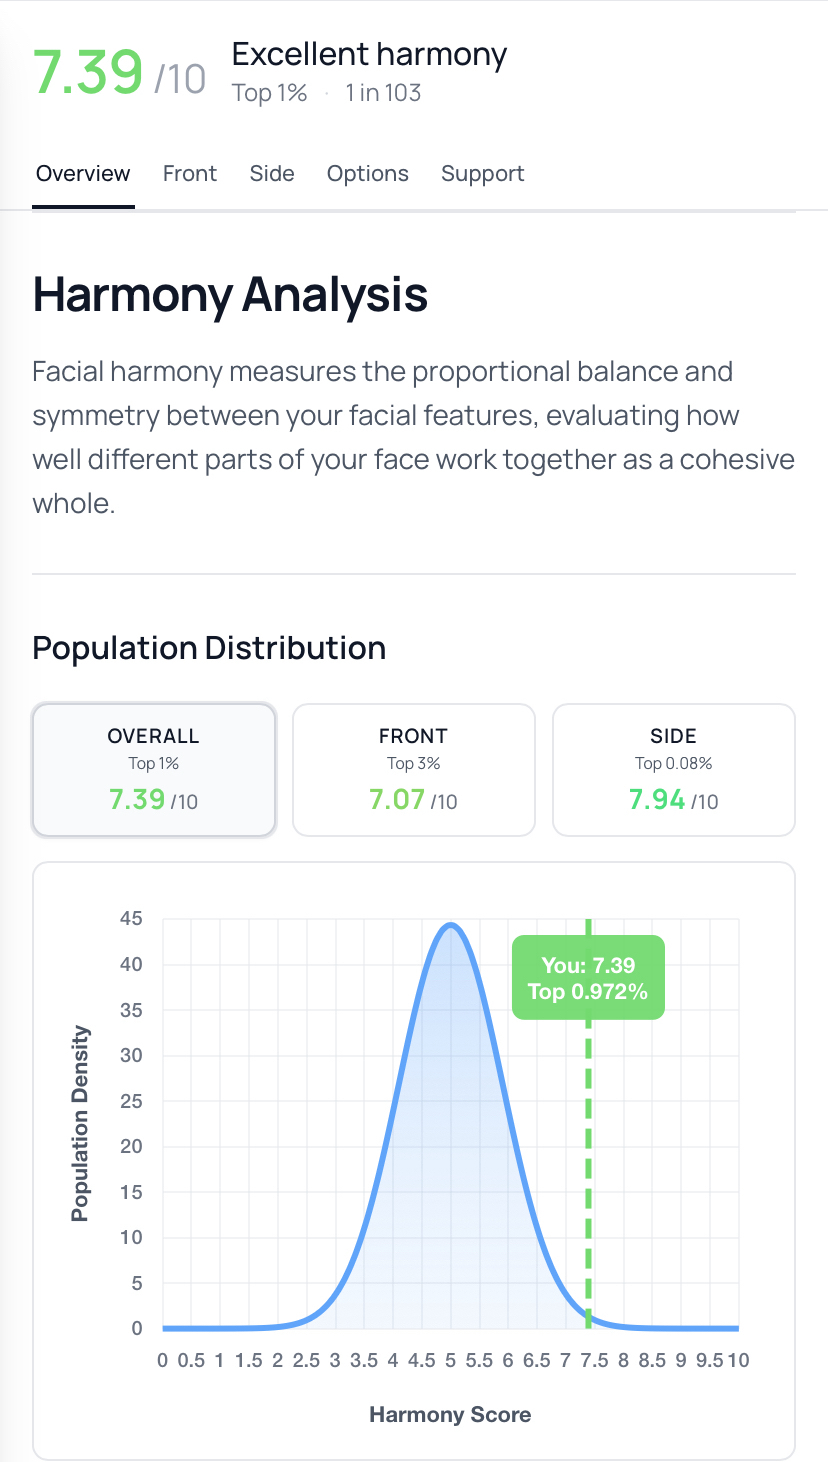Go to the Options tab
The width and height of the screenshot is (828, 1462).
pyautogui.click(x=367, y=174)
